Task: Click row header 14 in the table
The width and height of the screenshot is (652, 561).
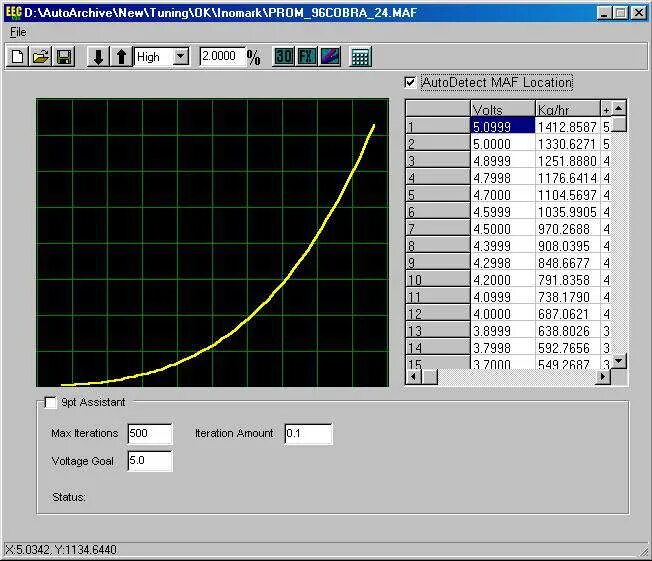Action: click(x=438, y=348)
